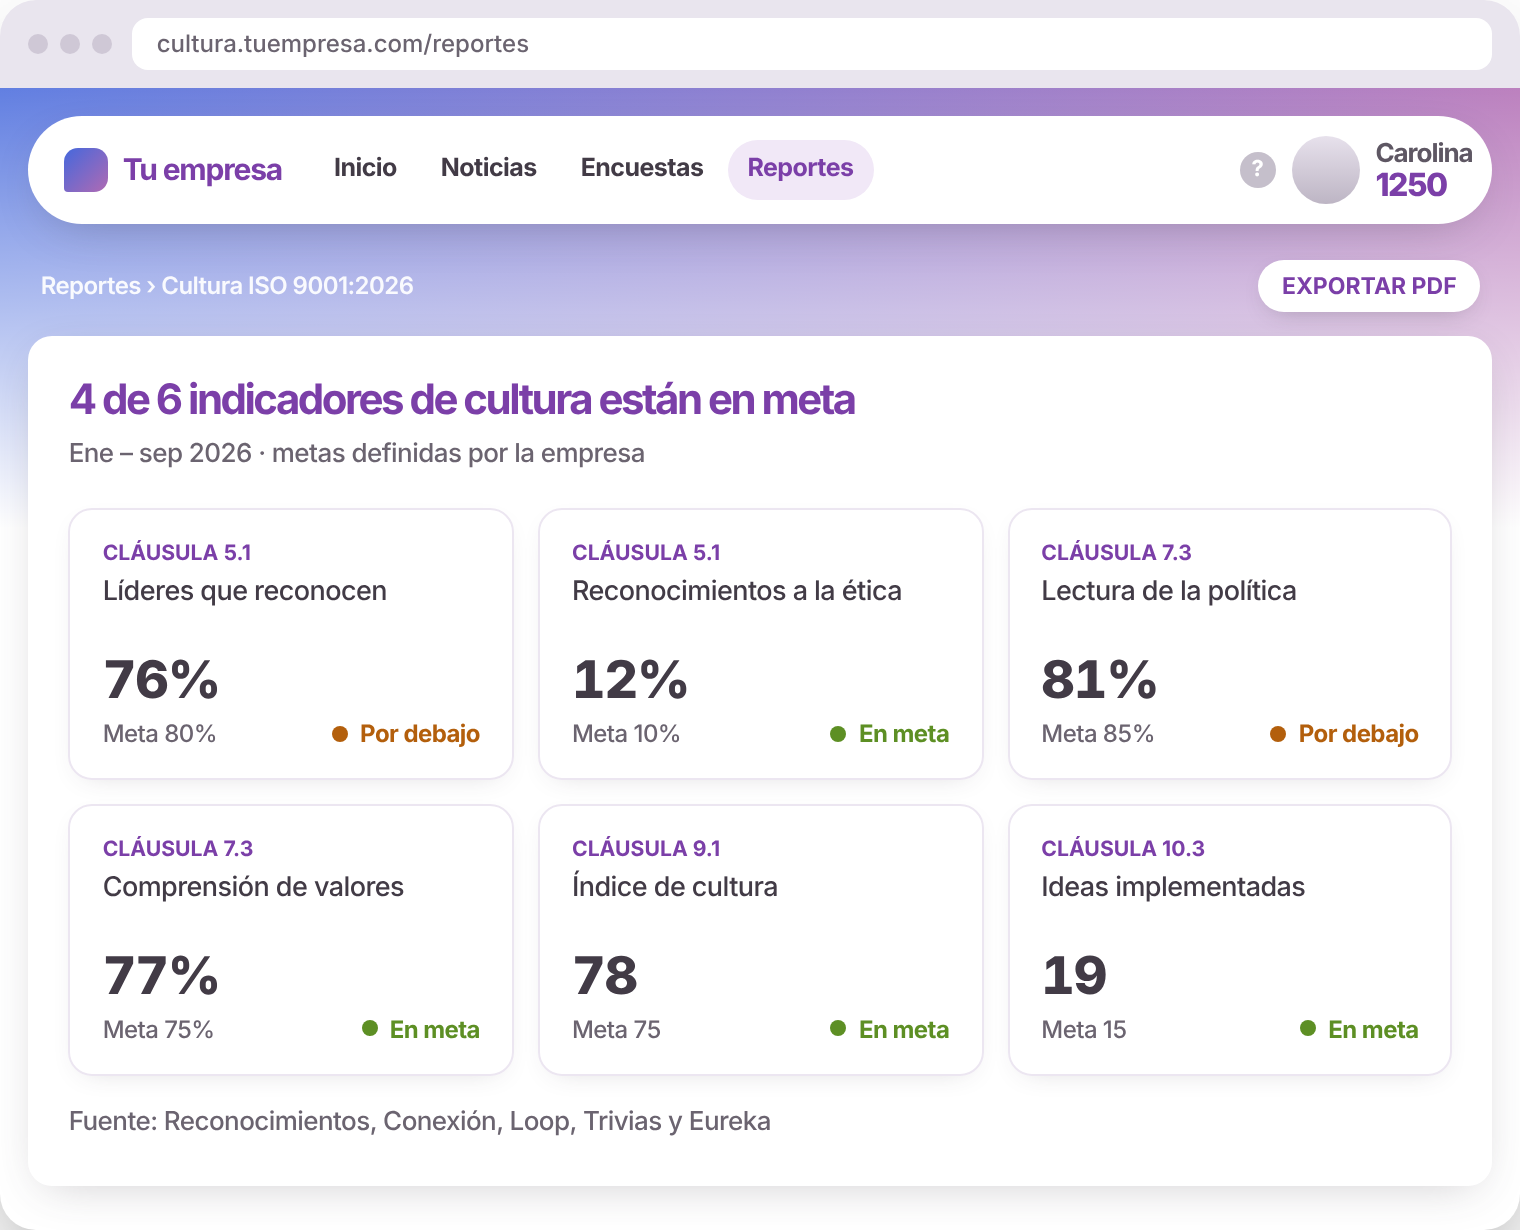Open the Líderes que reconocen card title
This screenshot has height=1230, width=1522.
point(245,591)
